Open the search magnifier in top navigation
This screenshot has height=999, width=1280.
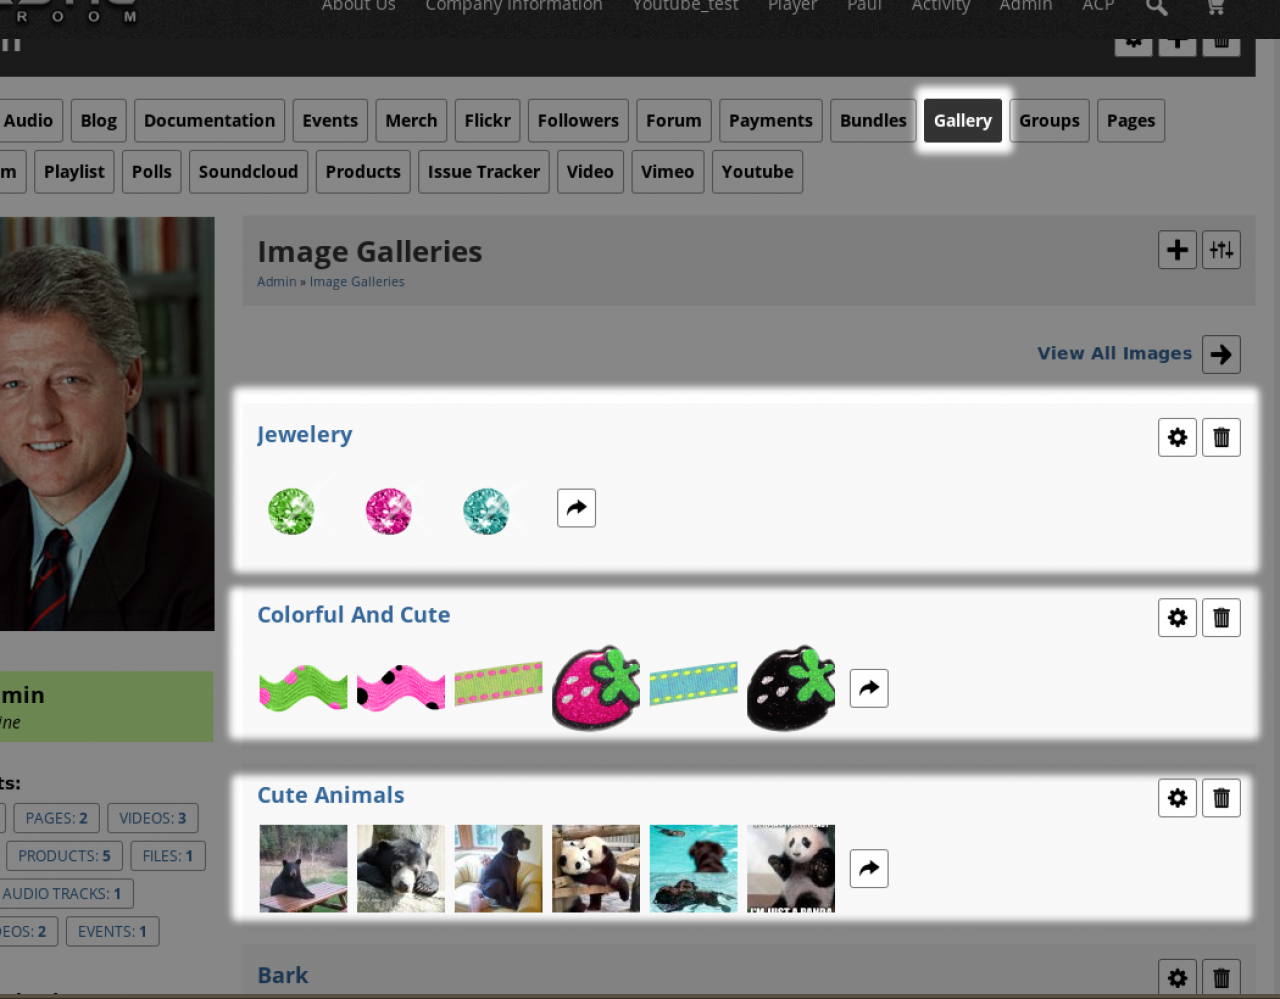pos(1157,7)
